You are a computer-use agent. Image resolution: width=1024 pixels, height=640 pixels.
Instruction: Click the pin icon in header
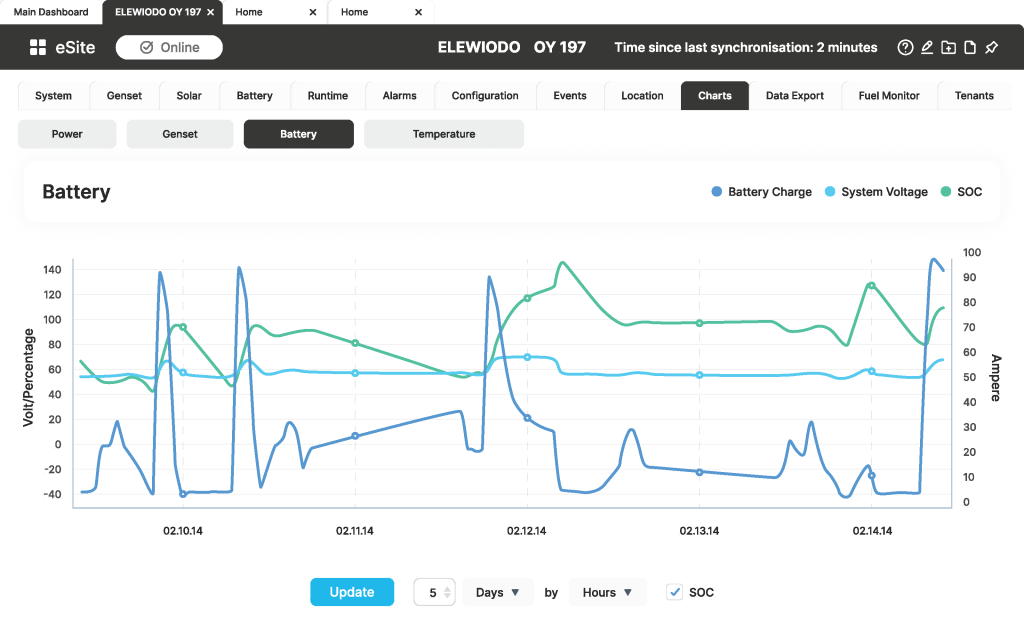click(991, 47)
